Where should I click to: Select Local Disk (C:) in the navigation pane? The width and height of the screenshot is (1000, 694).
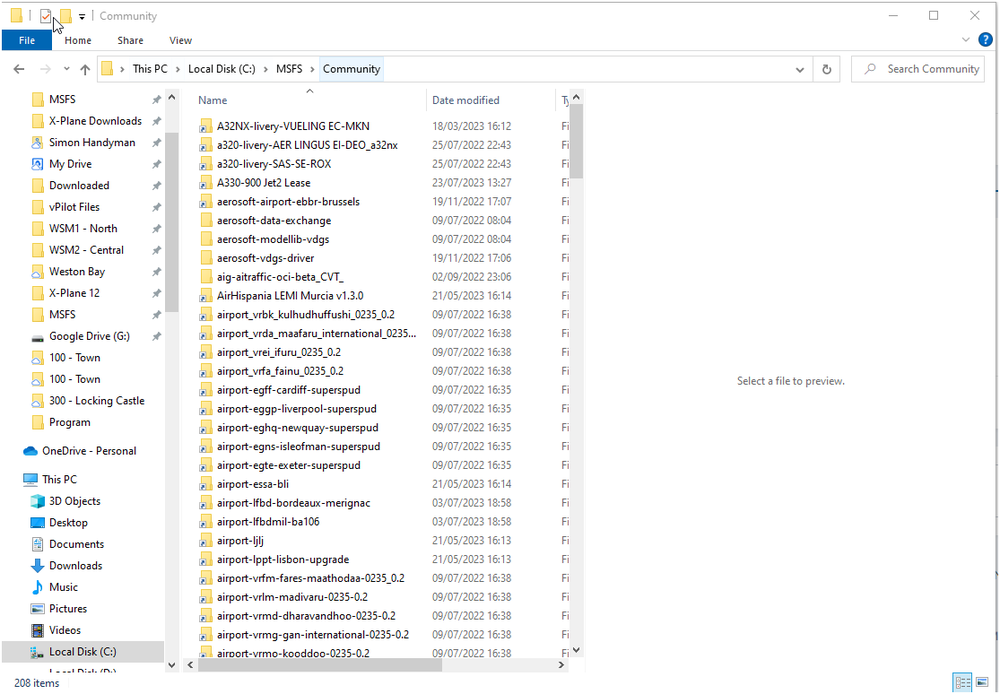(x=80, y=651)
